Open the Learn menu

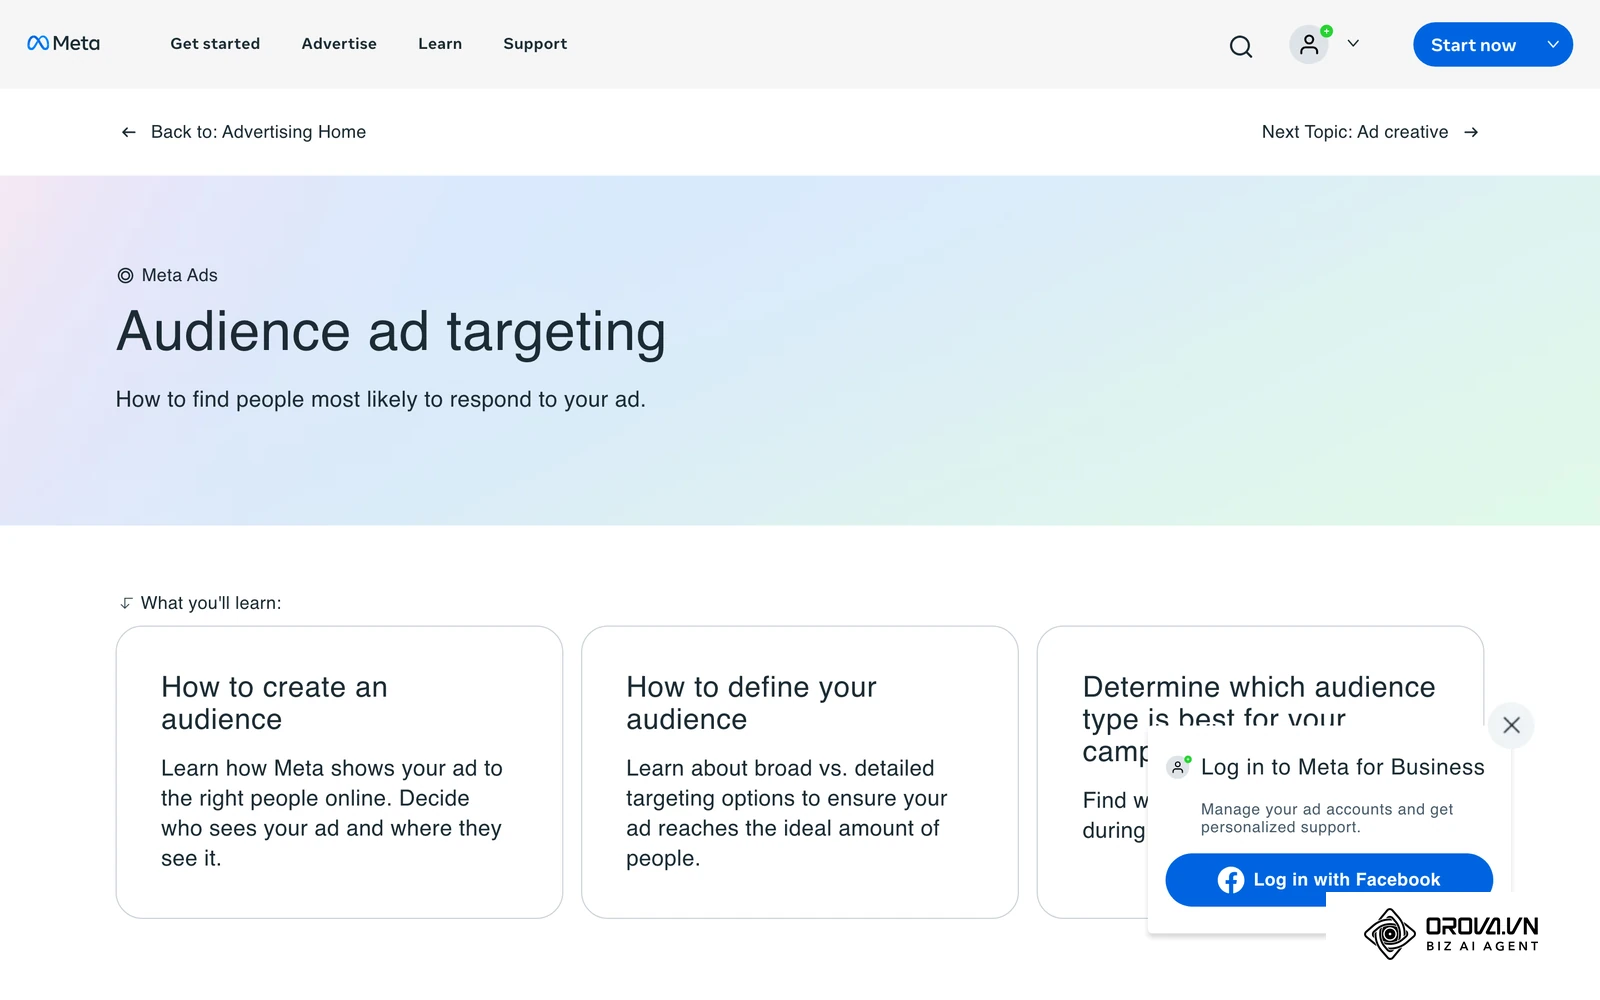[440, 43]
